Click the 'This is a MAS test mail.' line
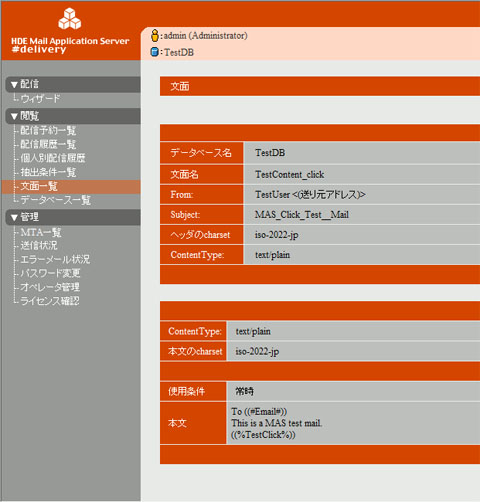 tap(277, 423)
